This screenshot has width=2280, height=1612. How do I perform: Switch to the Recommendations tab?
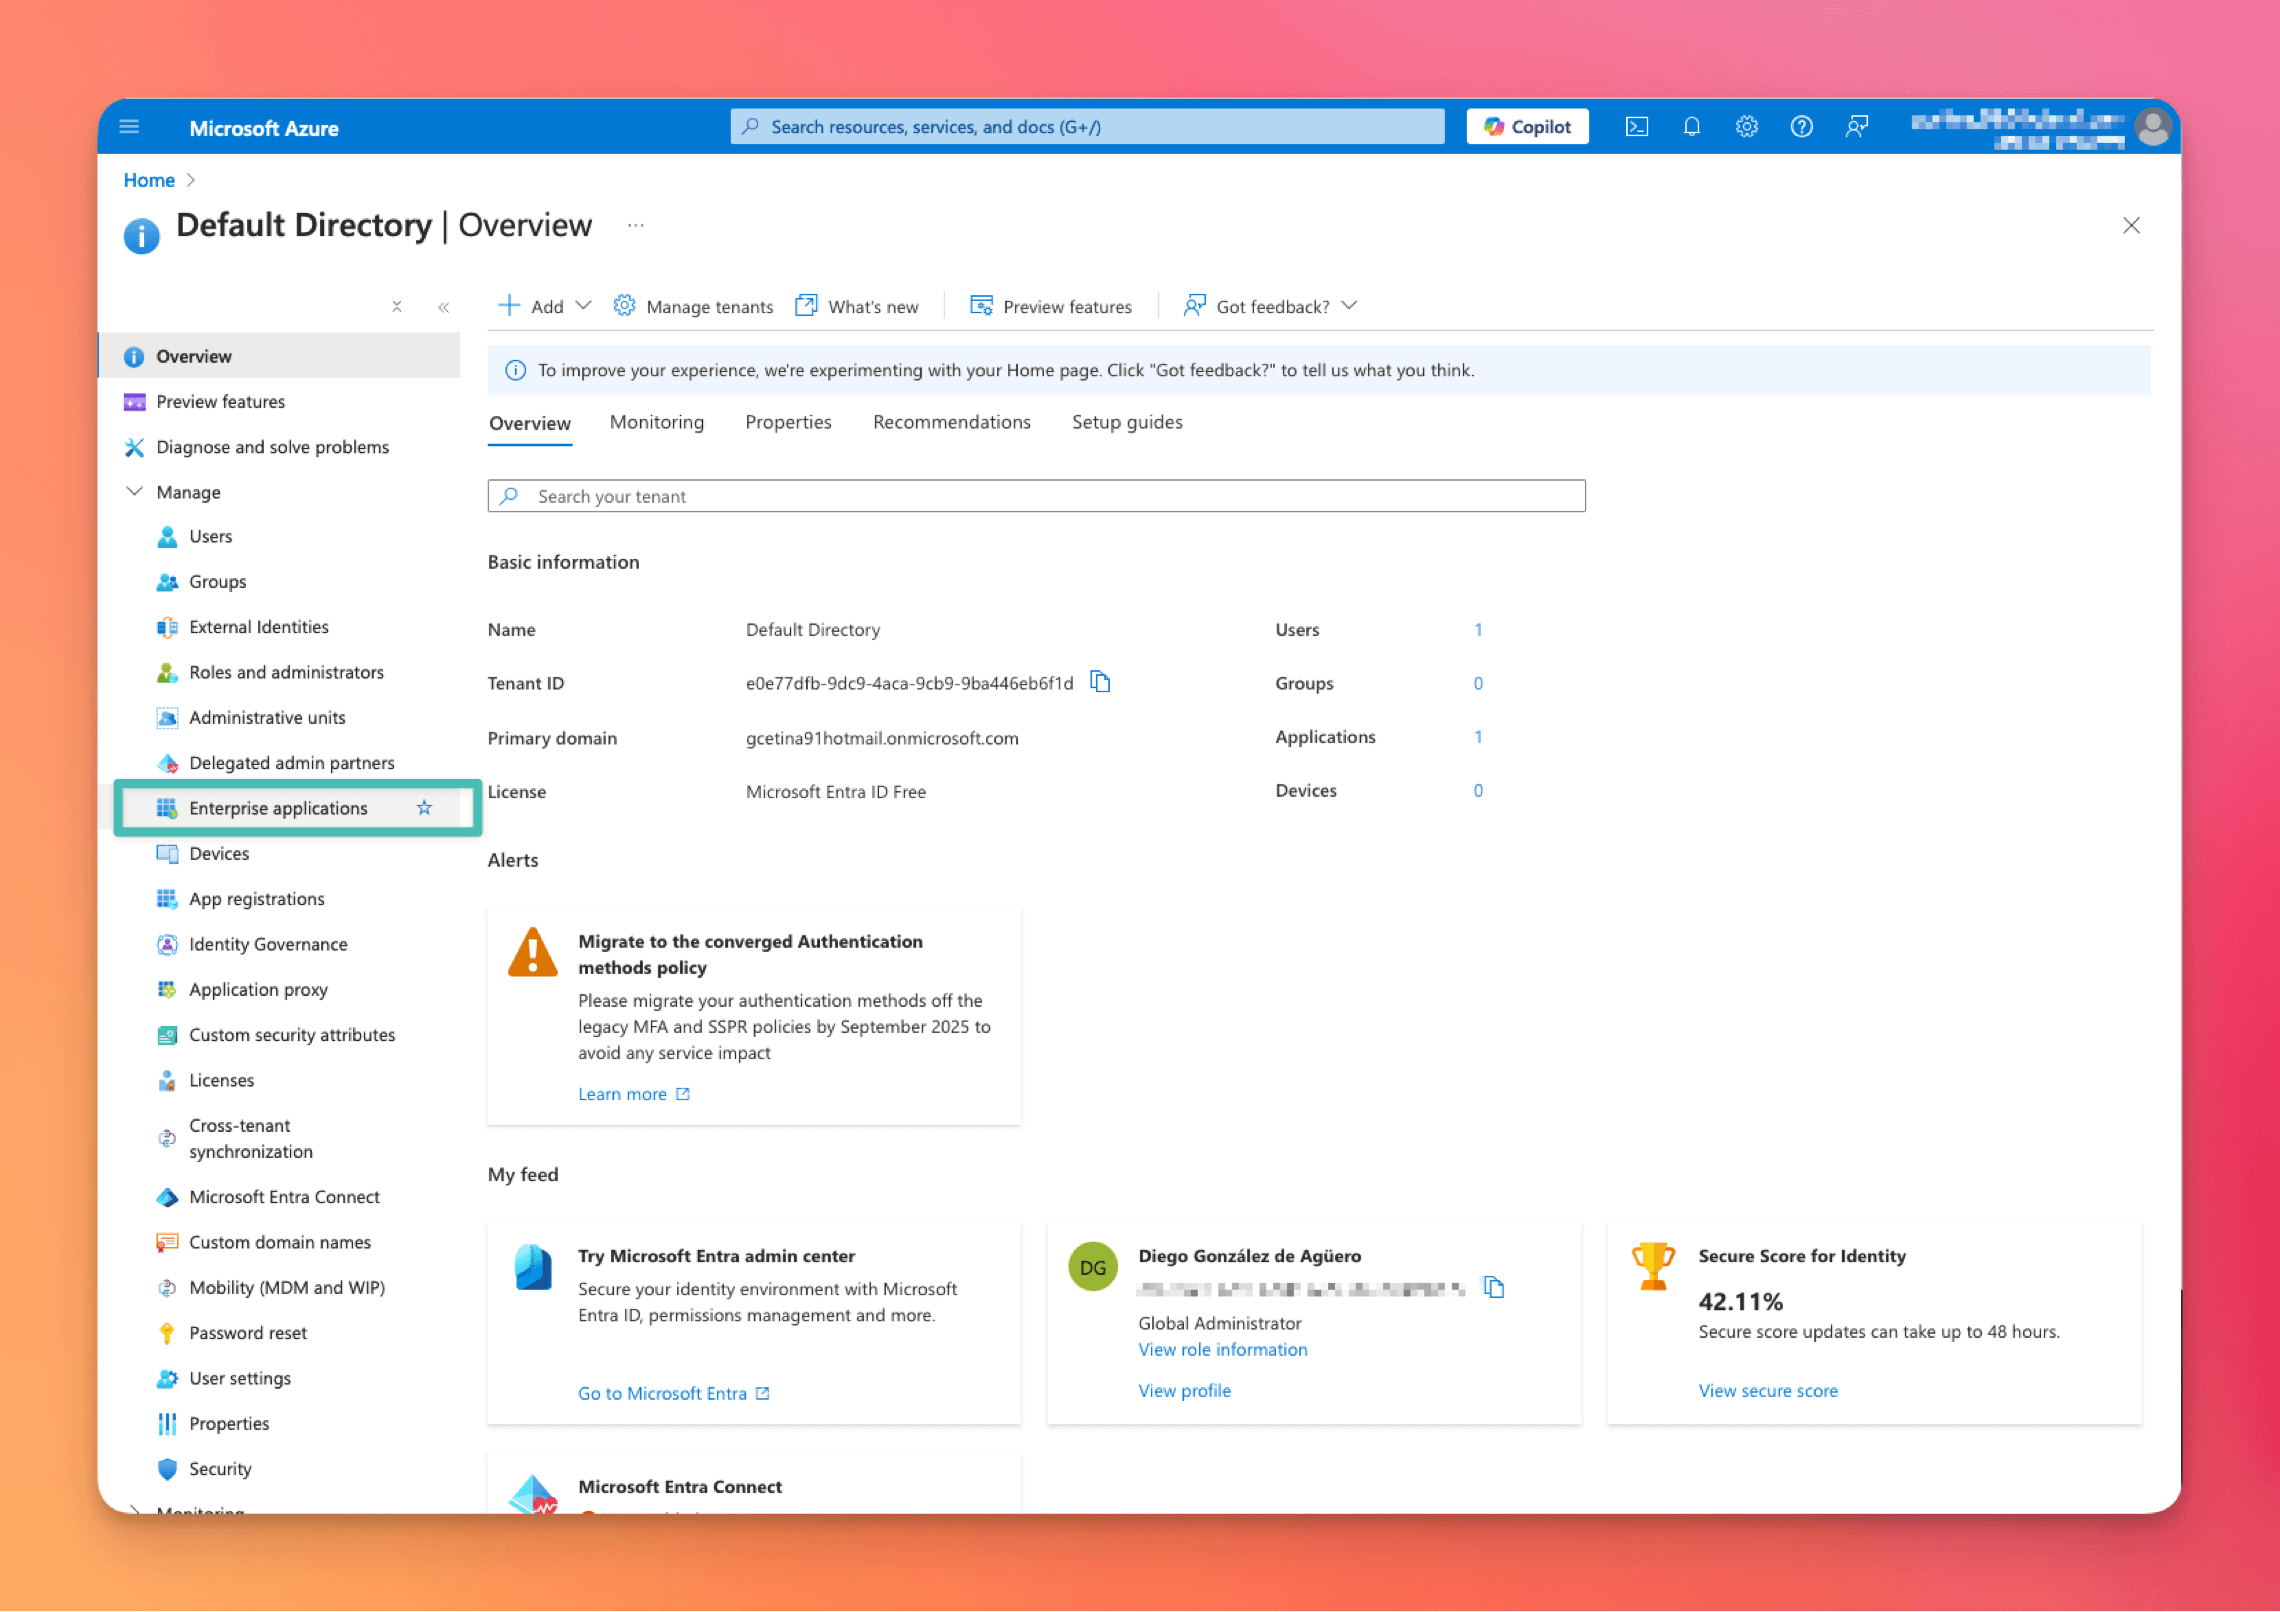(951, 422)
